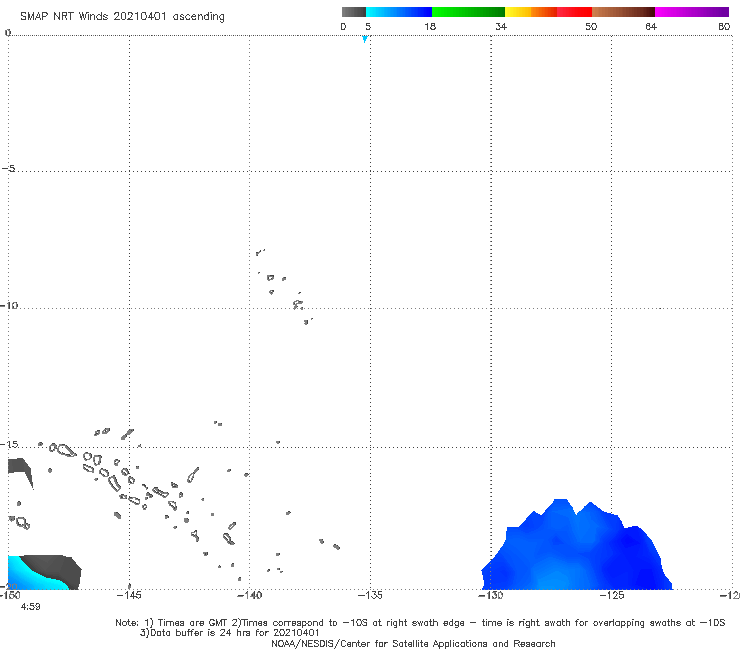Click the yellow-orange-red segment of the color bar
Viewport: 740px width, 650px height.
click(x=548, y=12)
